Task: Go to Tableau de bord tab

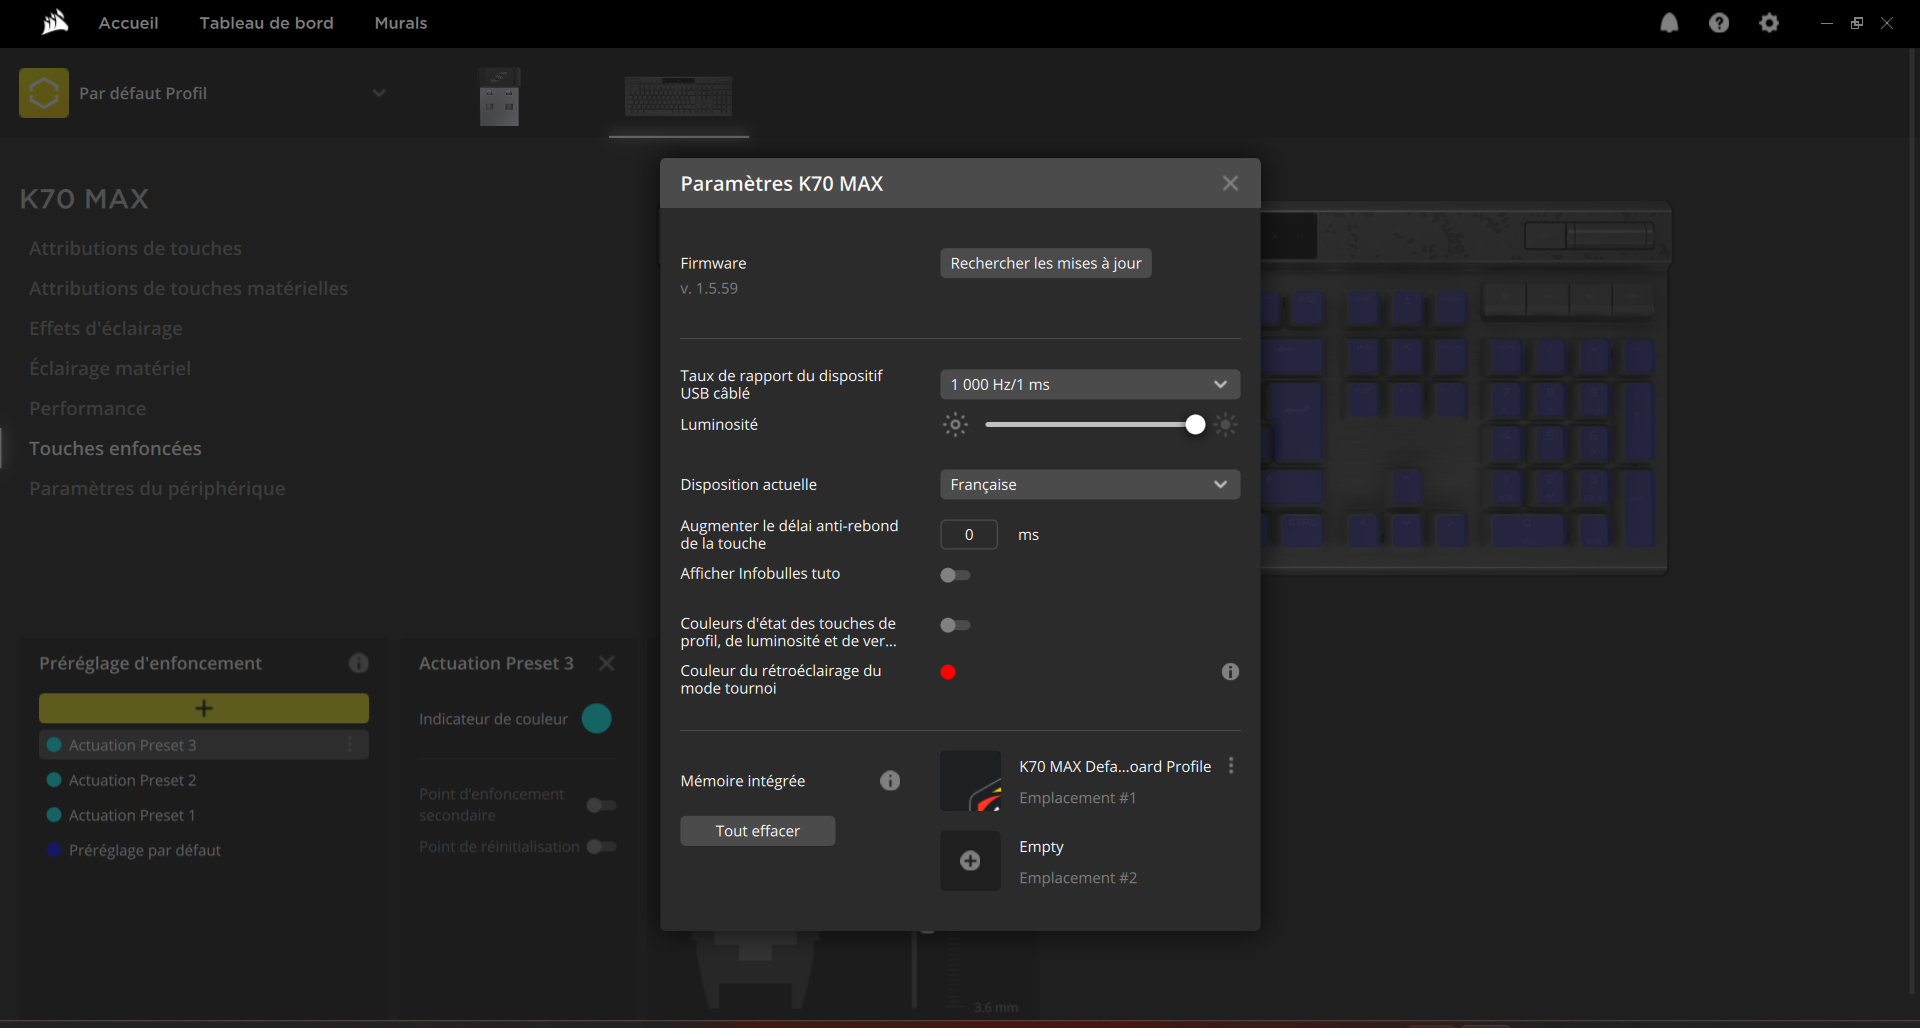Action: pyautogui.click(x=266, y=23)
